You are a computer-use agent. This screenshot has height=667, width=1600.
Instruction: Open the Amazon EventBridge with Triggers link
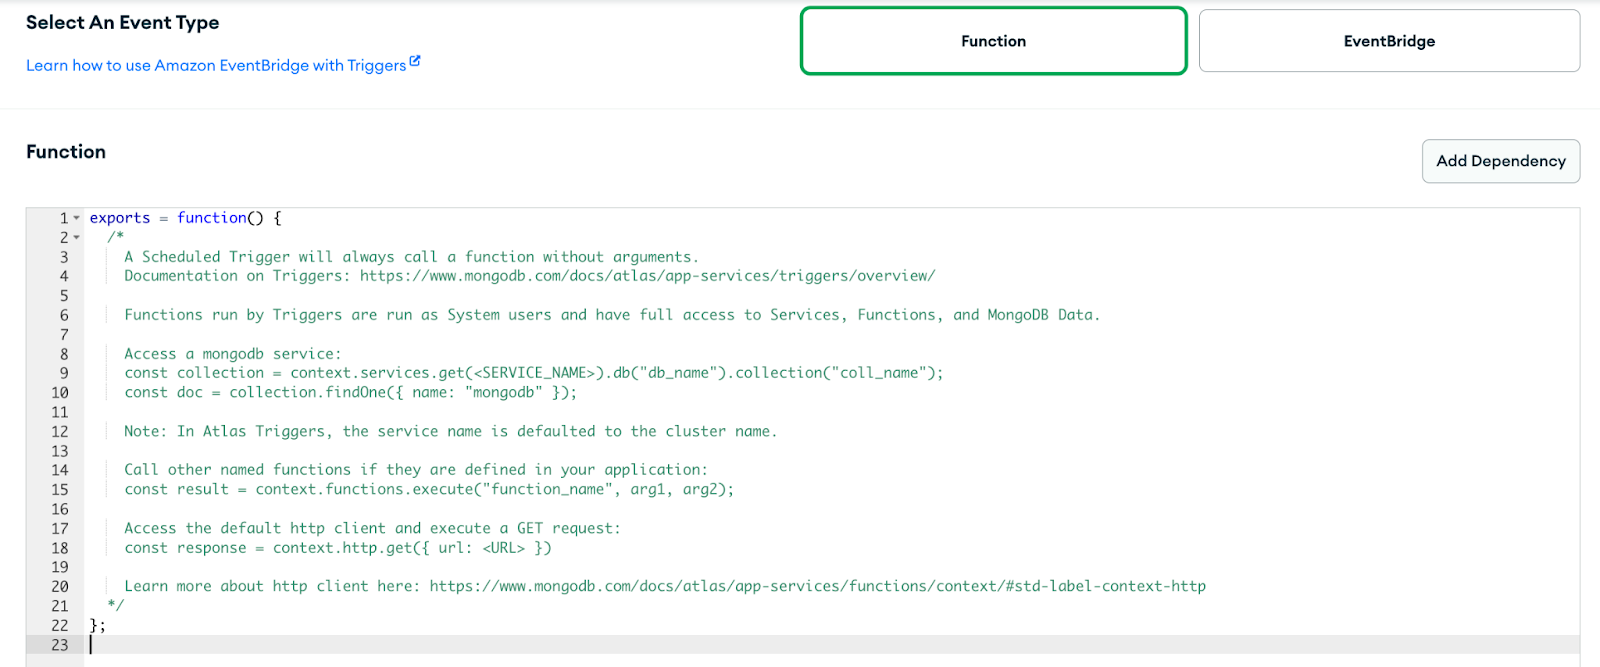[216, 66]
